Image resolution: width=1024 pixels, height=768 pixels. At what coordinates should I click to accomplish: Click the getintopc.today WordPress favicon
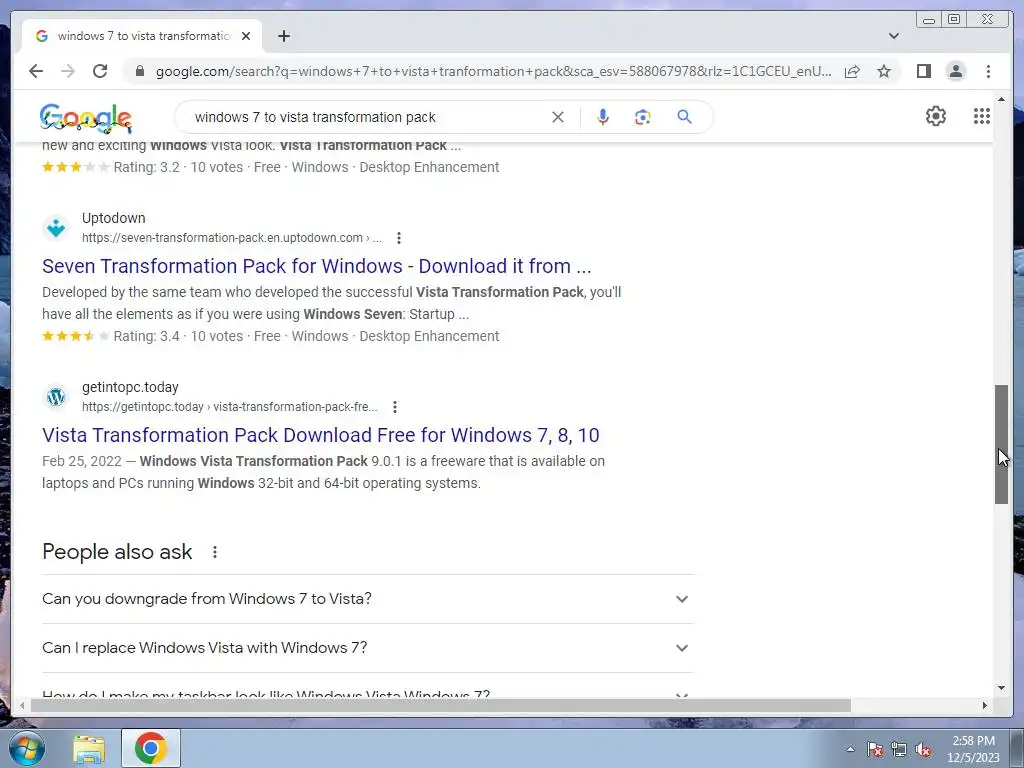click(x=56, y=396)
